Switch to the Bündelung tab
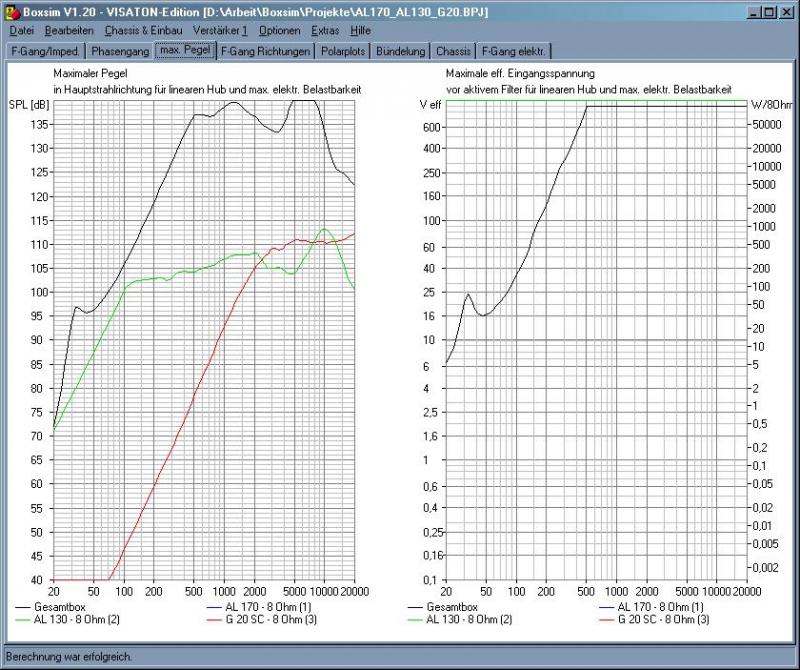 click(x=401, y=51)
